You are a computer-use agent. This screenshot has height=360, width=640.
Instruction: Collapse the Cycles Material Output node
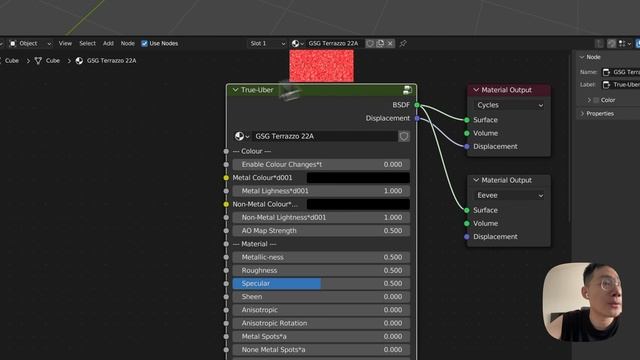pos(476,90)
